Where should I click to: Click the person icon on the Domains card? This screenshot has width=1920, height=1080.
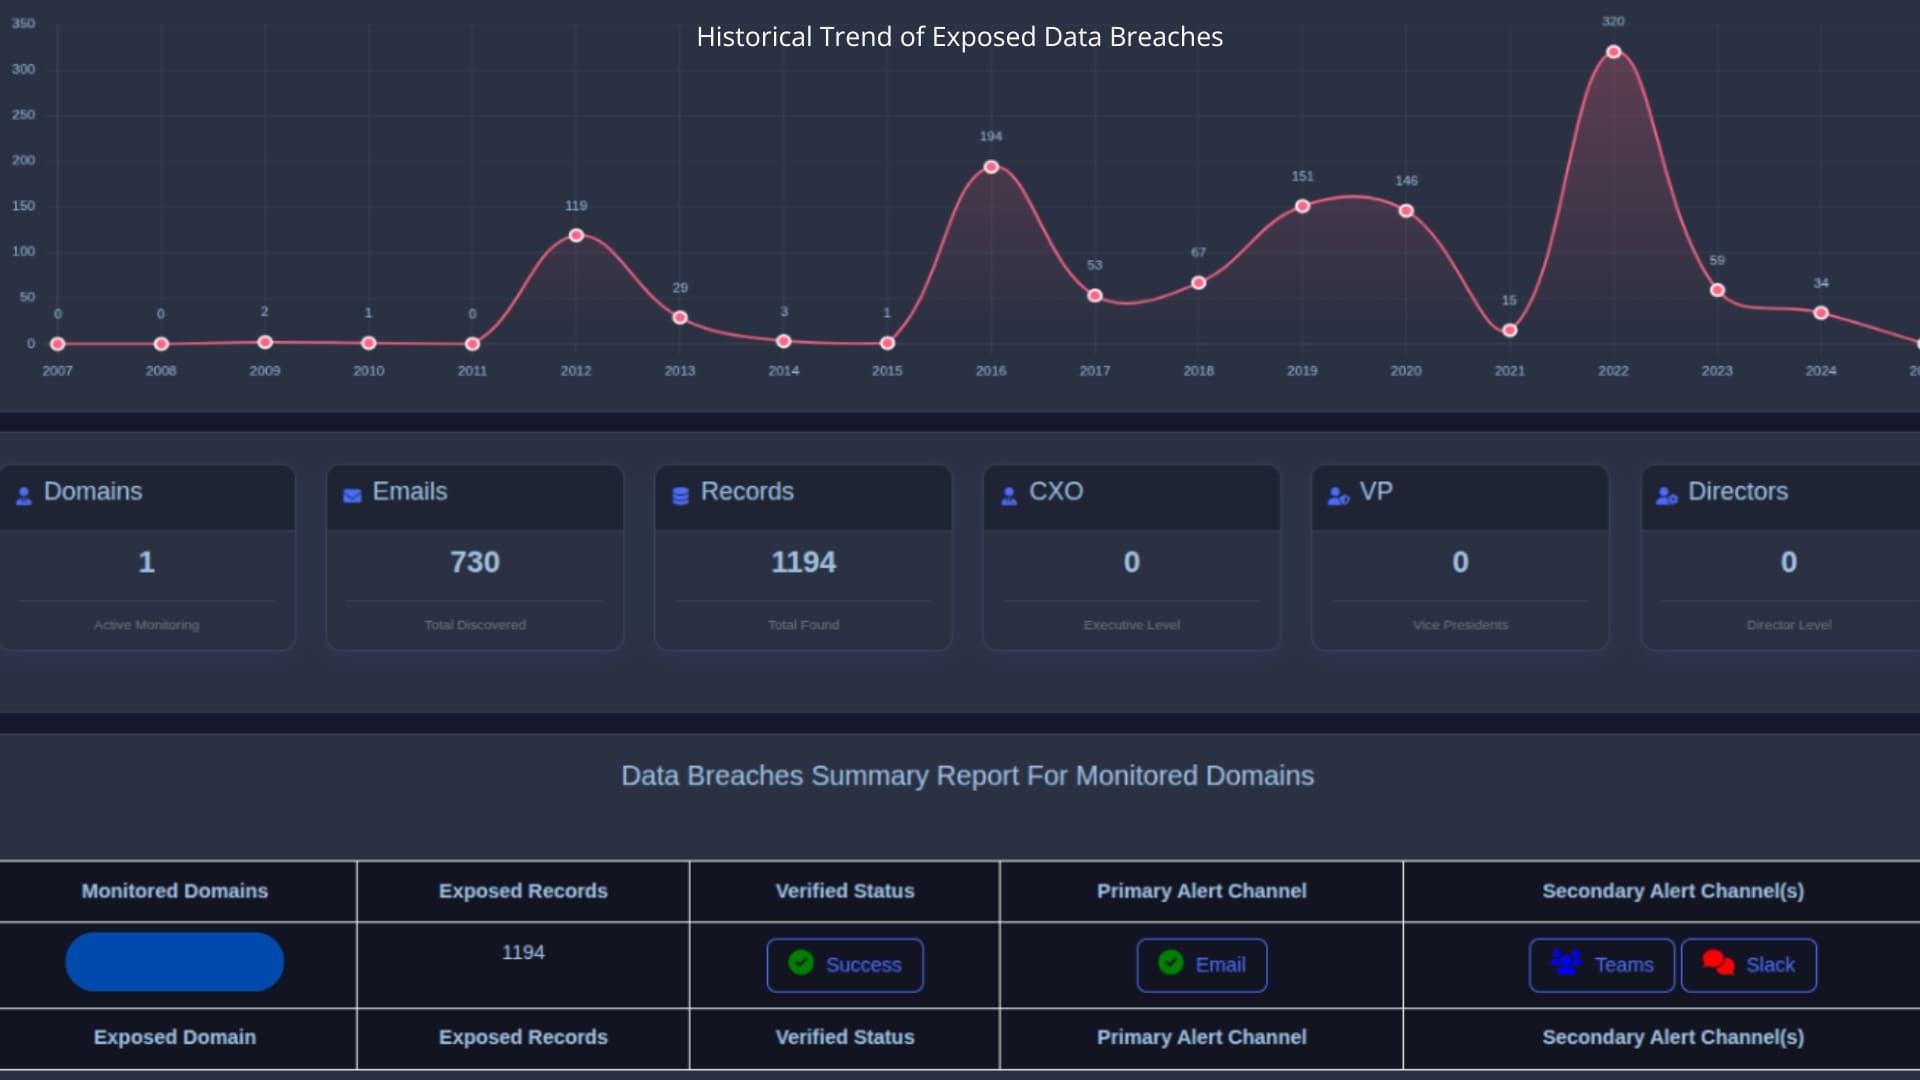[x=22, y=493]
